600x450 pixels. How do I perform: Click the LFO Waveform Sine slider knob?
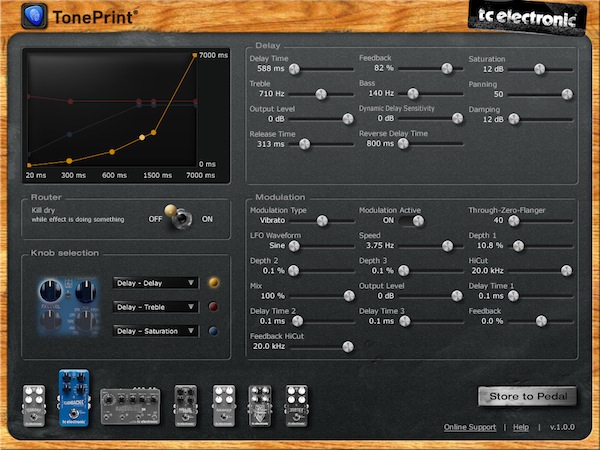point(294,246)
